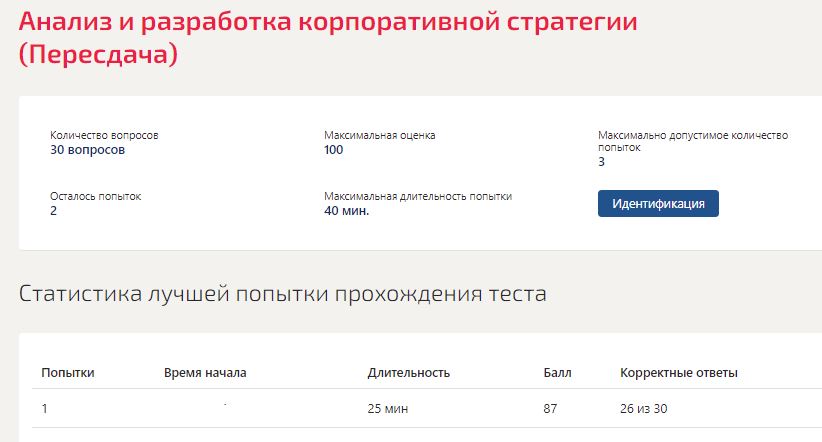Click the Максимальная оценка label
Image resolution: width=822 pixels, height=442 pixels.
(x=380, y=135)
